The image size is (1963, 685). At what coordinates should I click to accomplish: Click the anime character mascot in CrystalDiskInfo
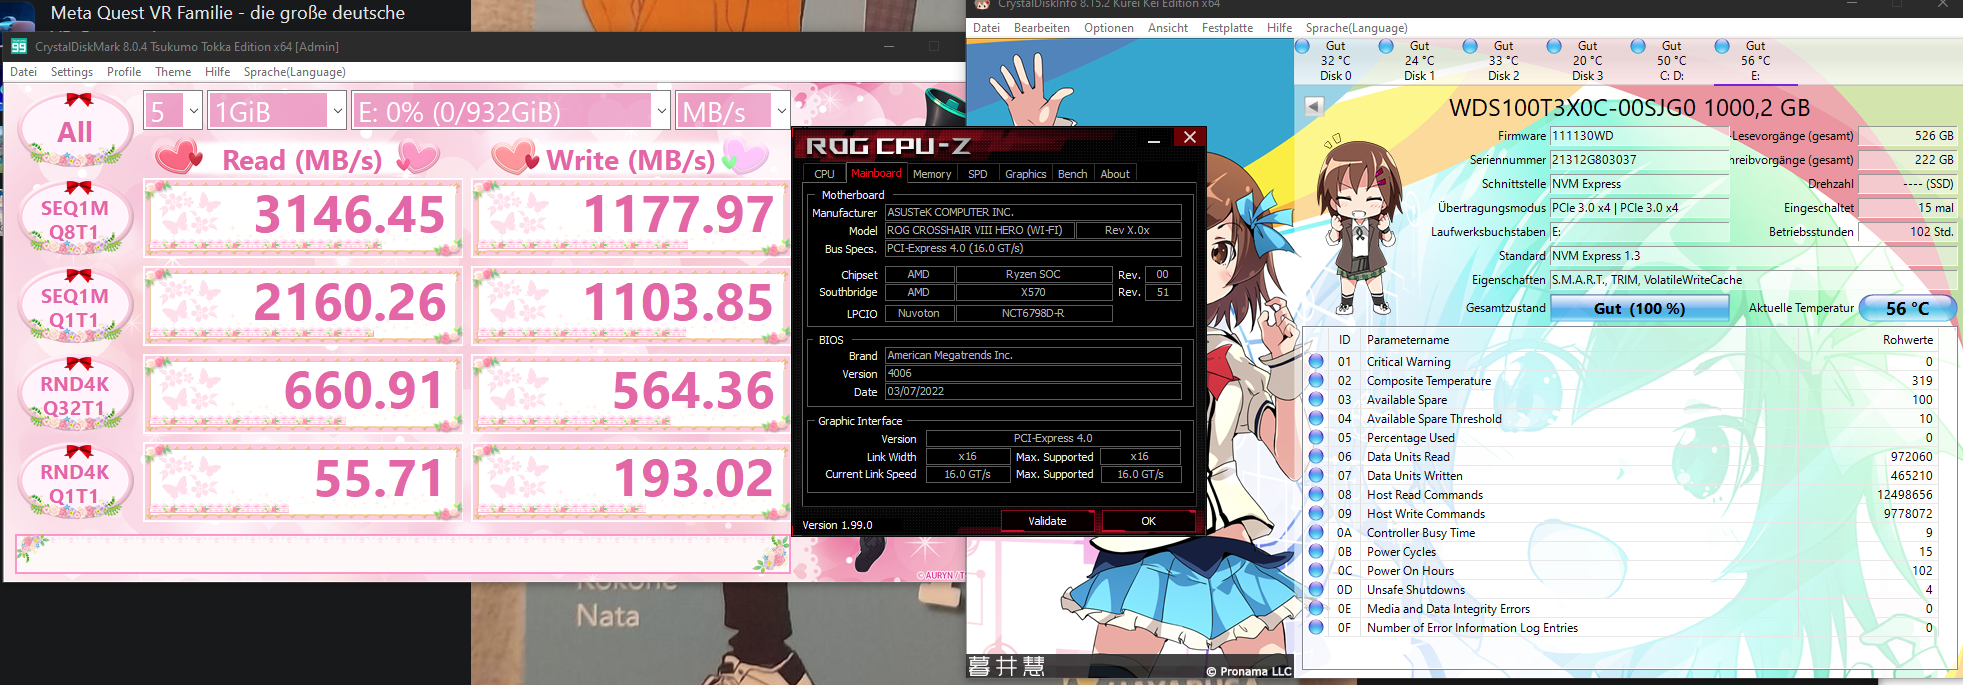(x=1358, y=225)
